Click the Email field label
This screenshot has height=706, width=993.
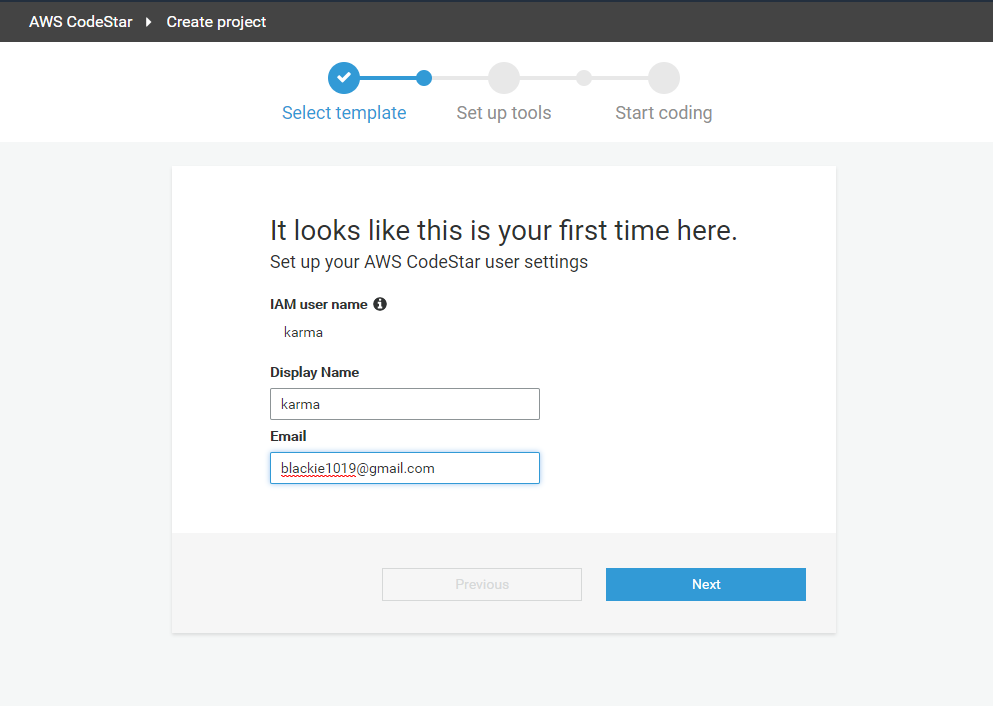288,436
